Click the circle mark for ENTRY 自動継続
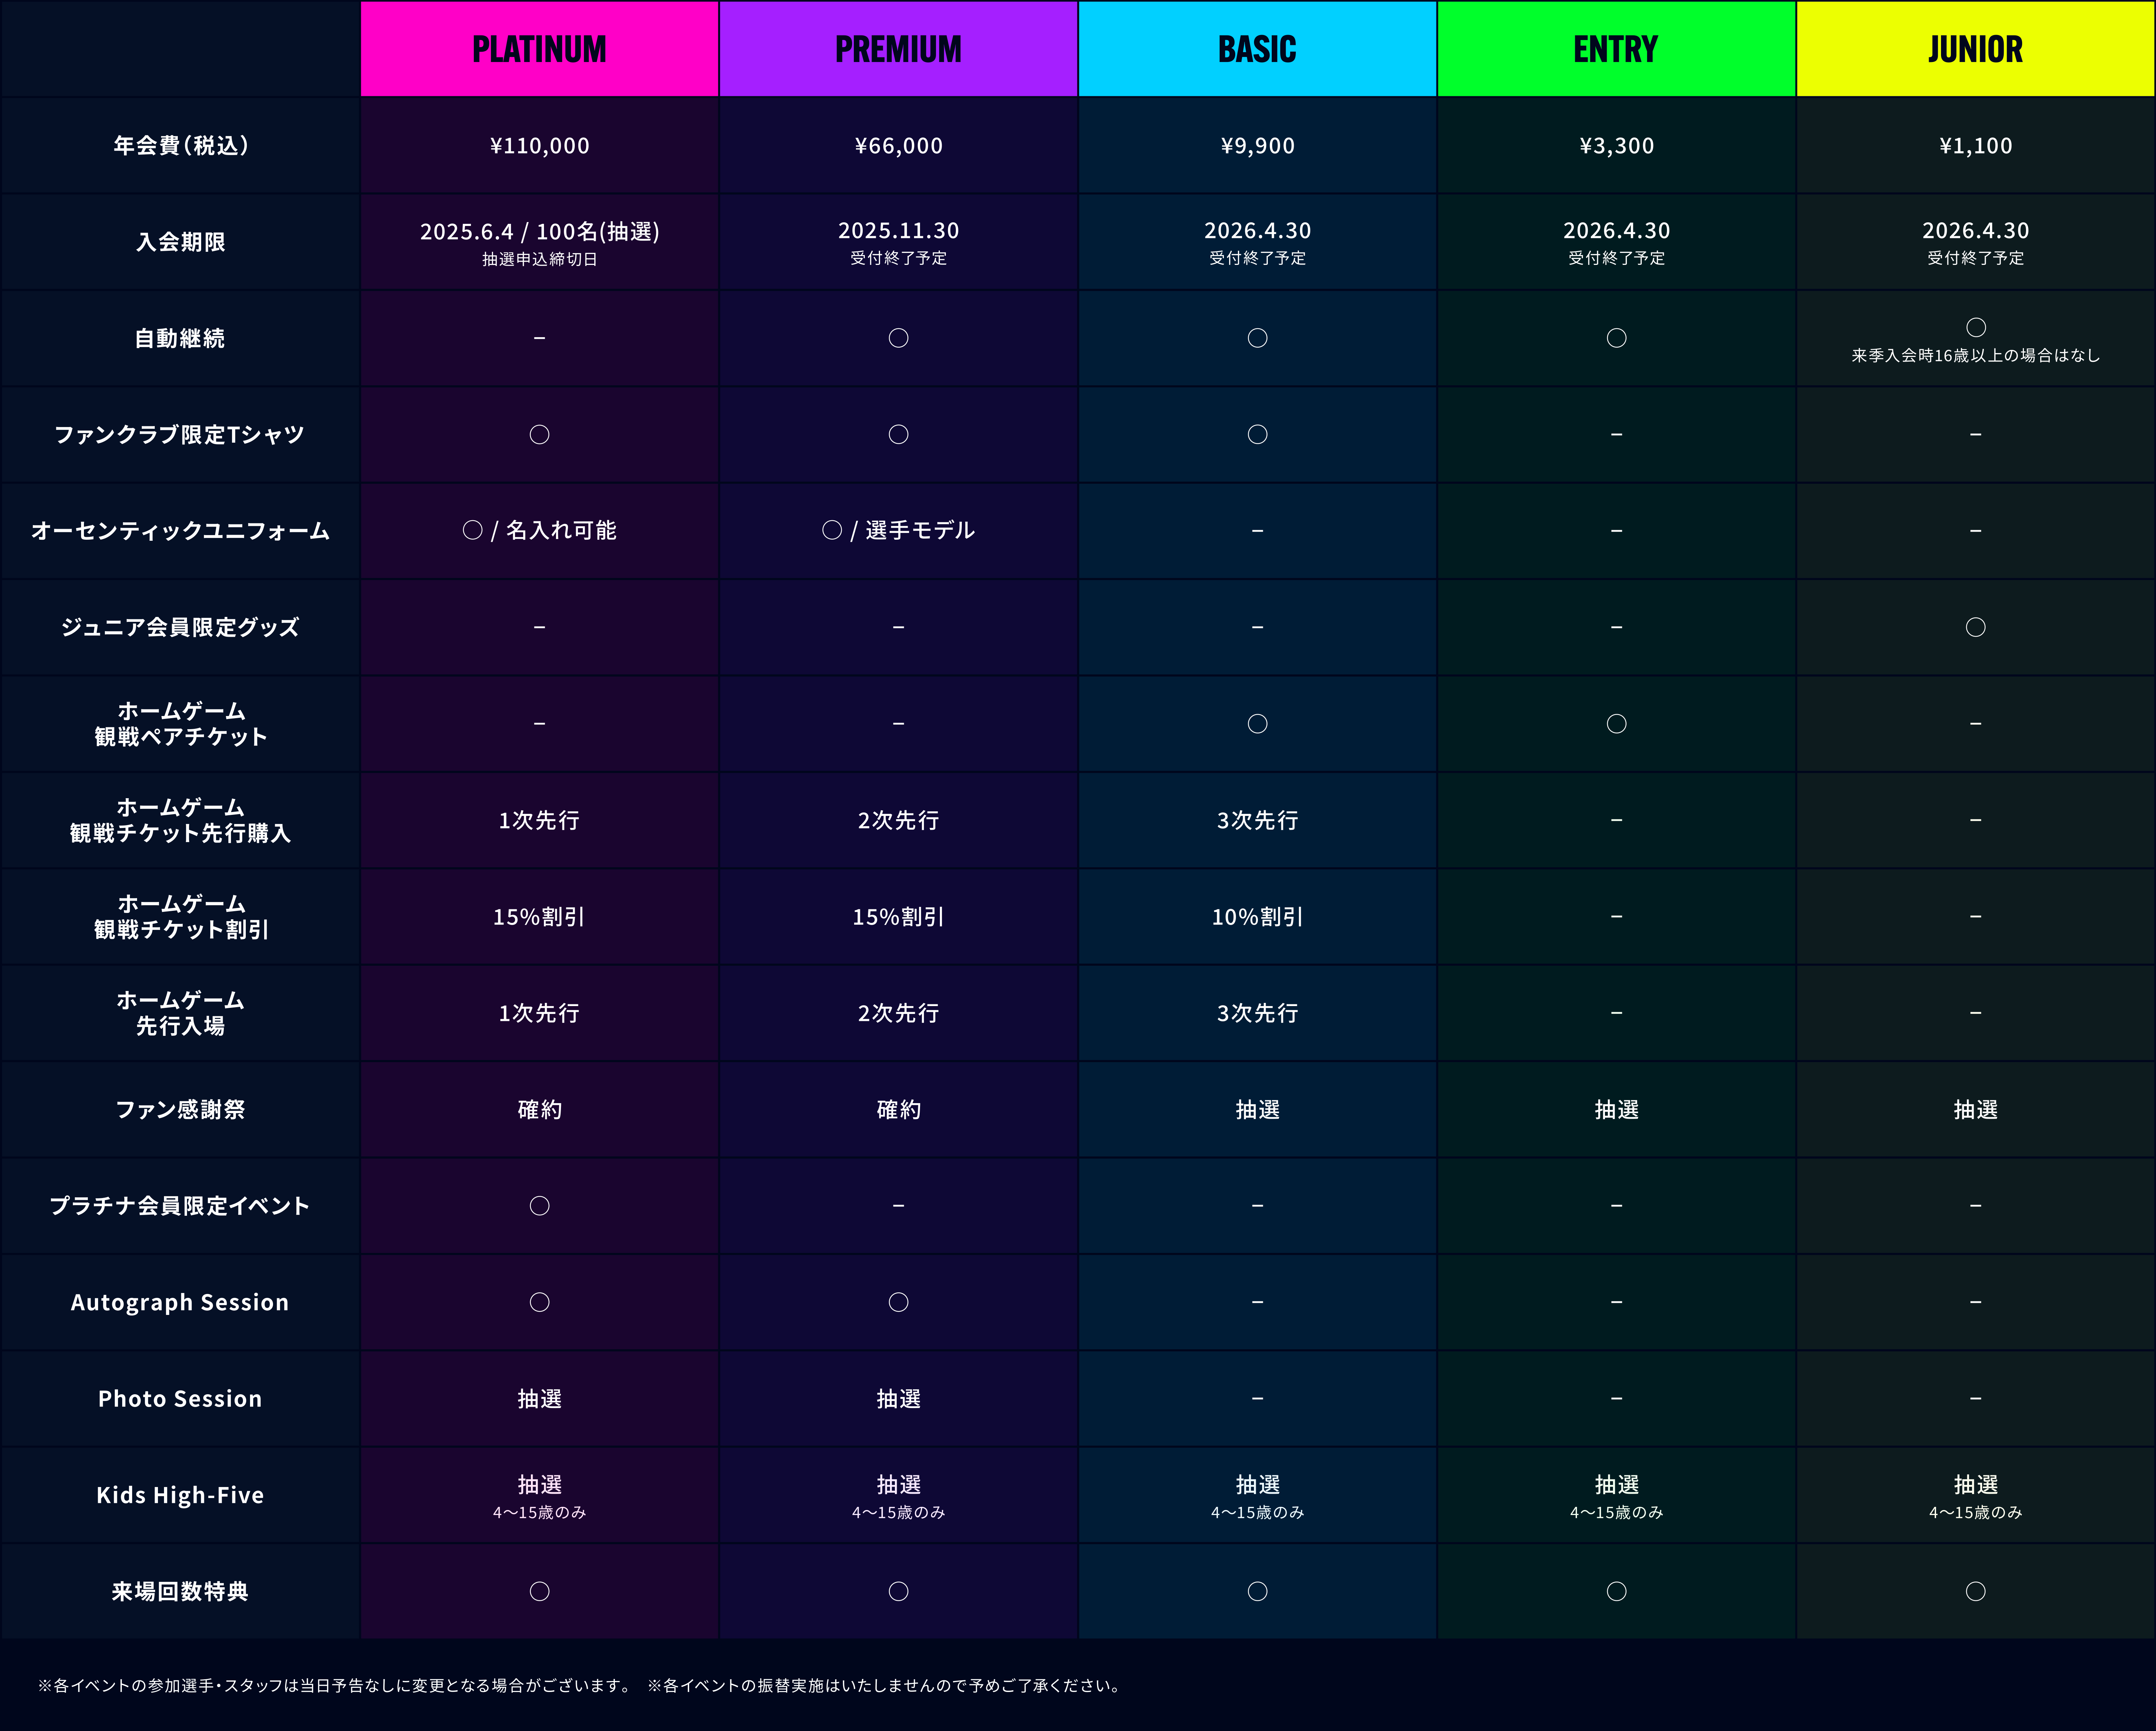The height and width of the screenshot is (1731, 2156). pos(1616,338)
